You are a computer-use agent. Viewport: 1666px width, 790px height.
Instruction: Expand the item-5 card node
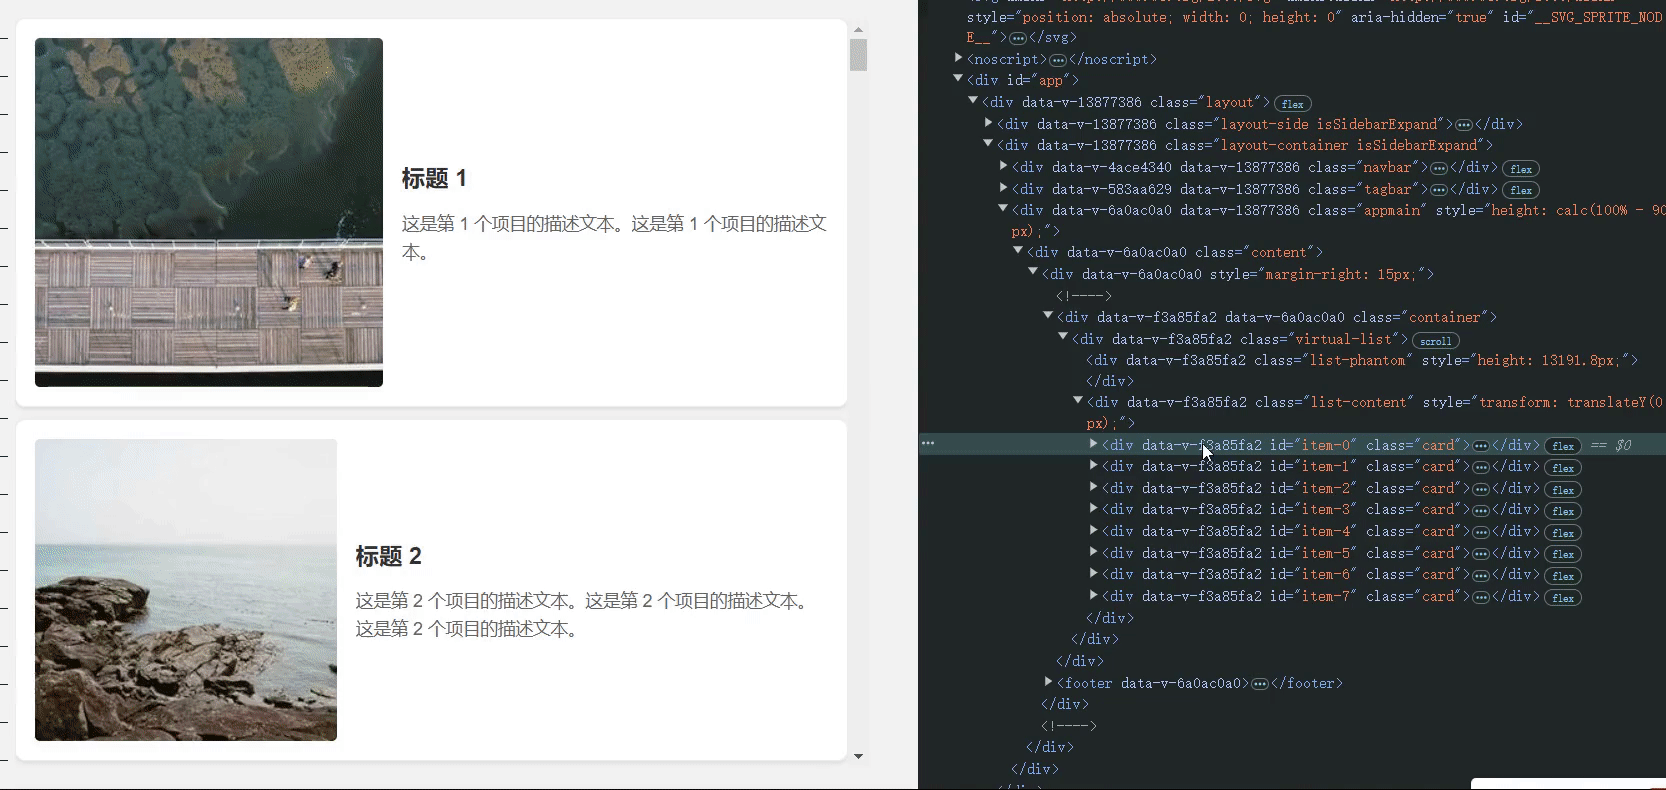[1093, 552]
